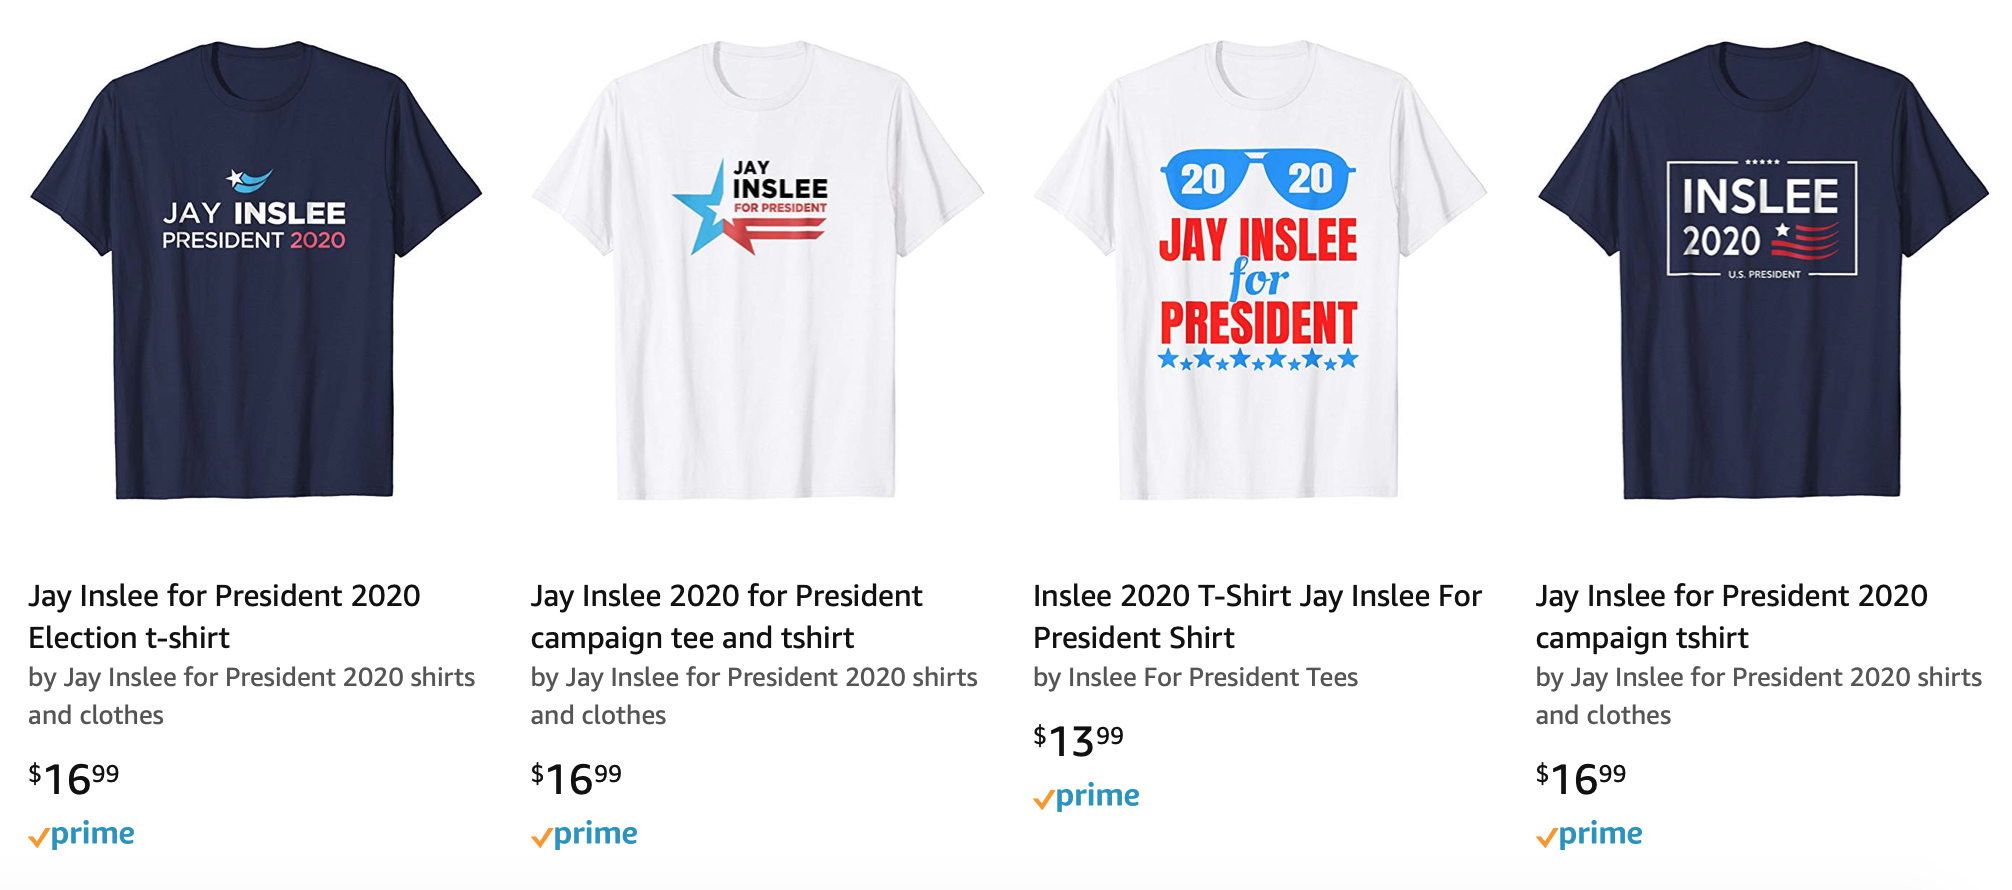Screen dimensions: 2012x890
Task: Open the 'Jay Inslee 2020 for President campaign tee' title
Action: (x=727, y=616)
